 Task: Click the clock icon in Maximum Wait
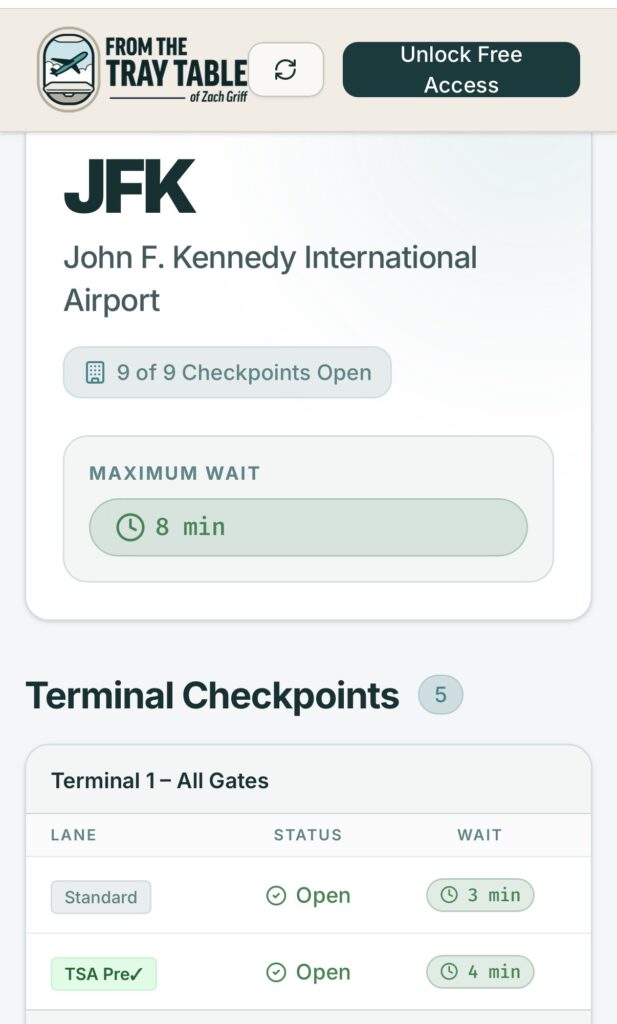tap(130, 527)
